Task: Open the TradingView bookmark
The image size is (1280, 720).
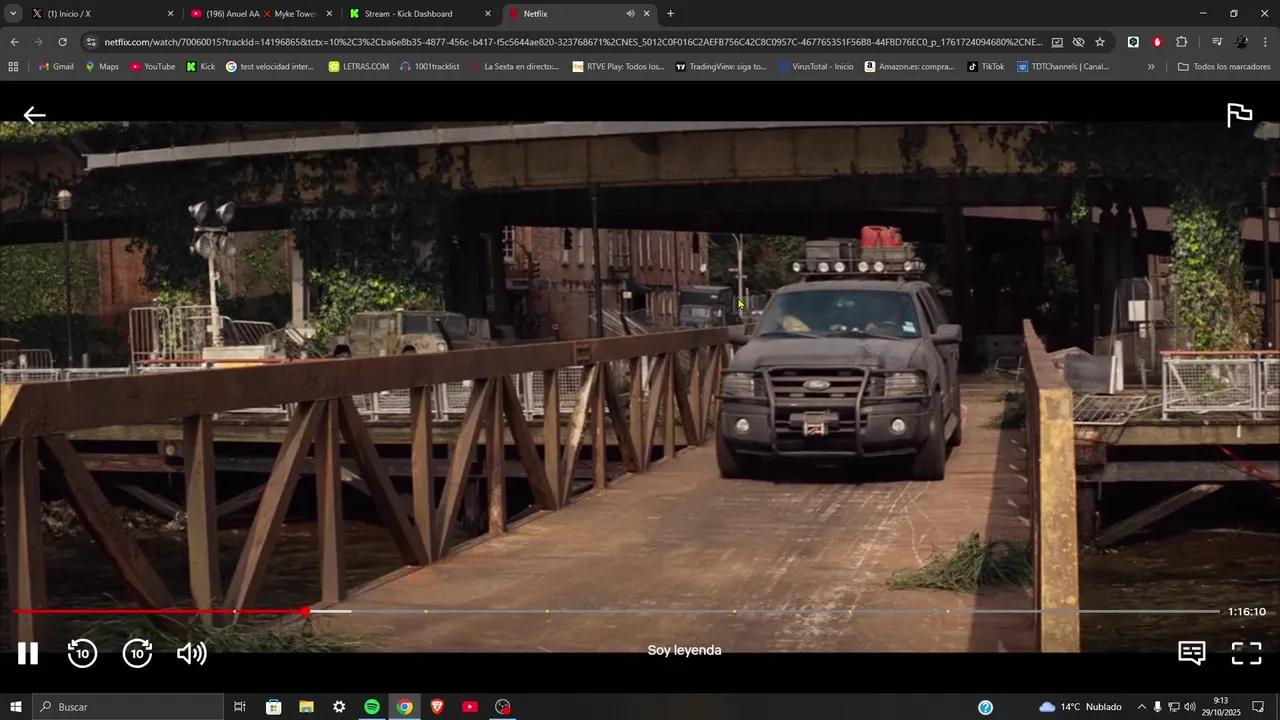Action: coord(721,66)
